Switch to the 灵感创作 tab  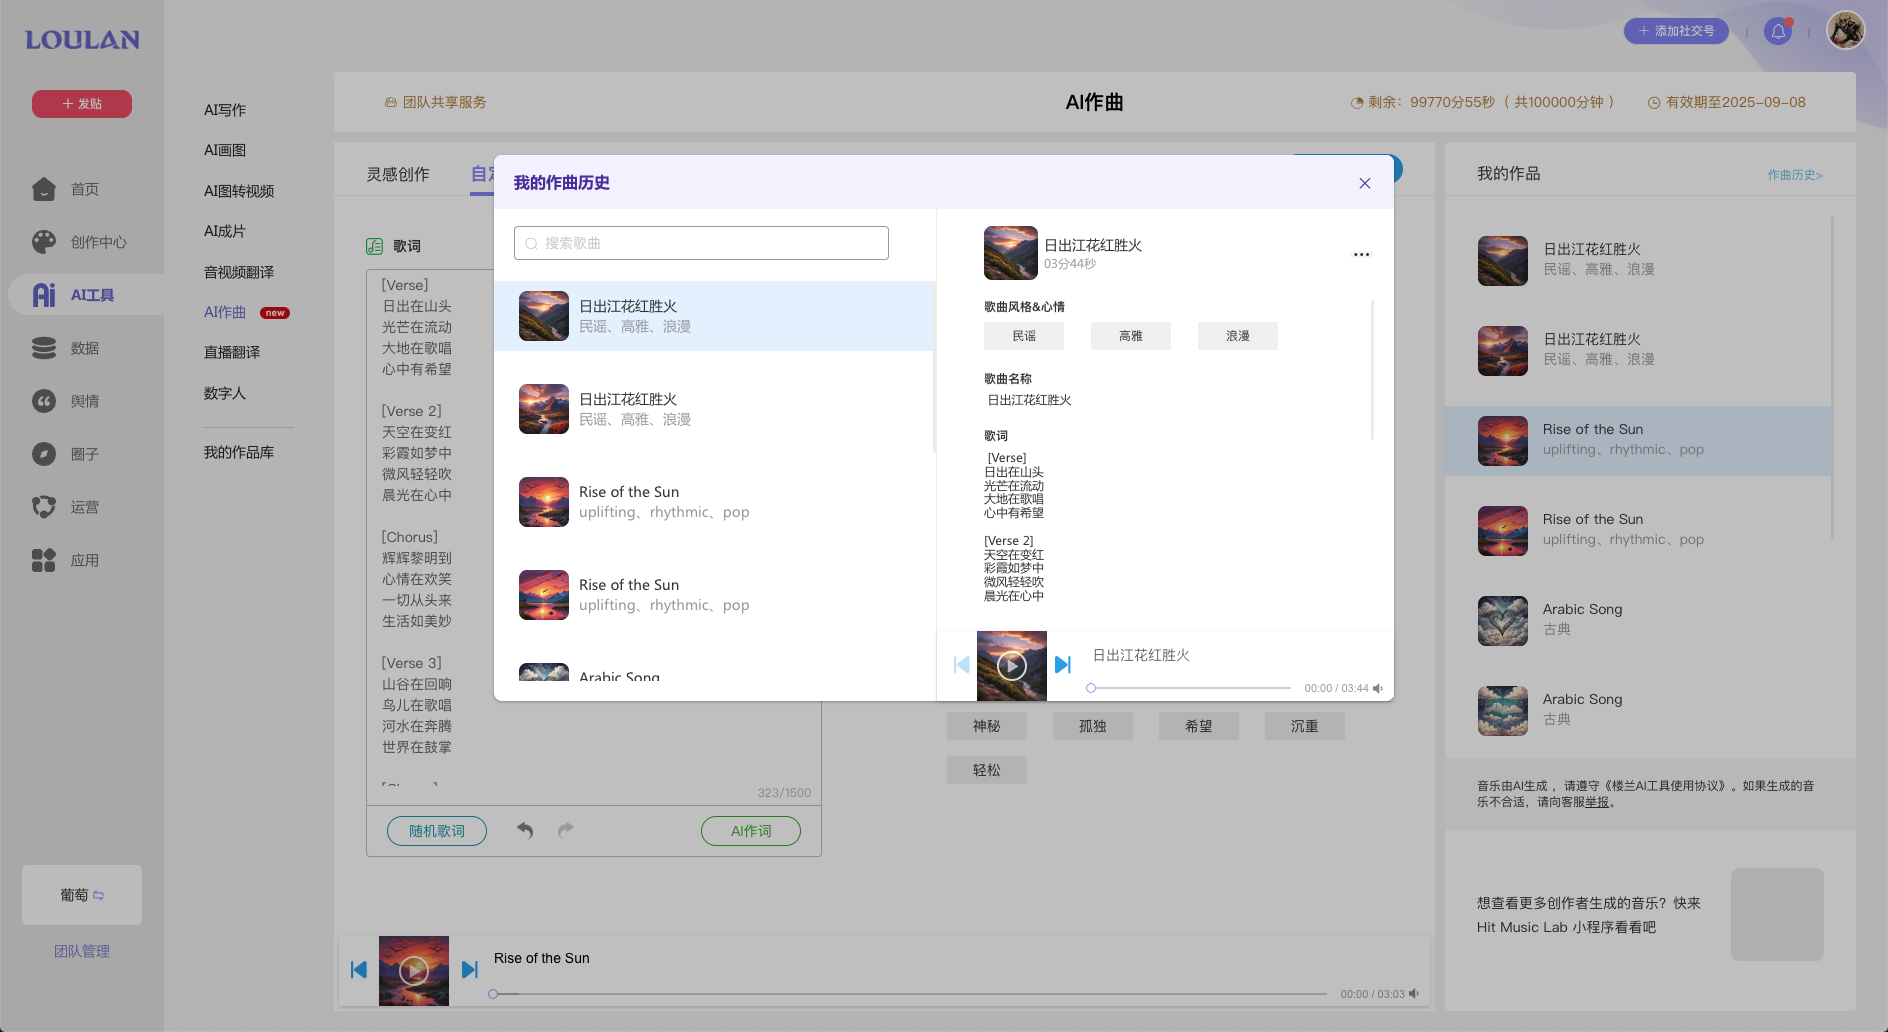(397, 173)
